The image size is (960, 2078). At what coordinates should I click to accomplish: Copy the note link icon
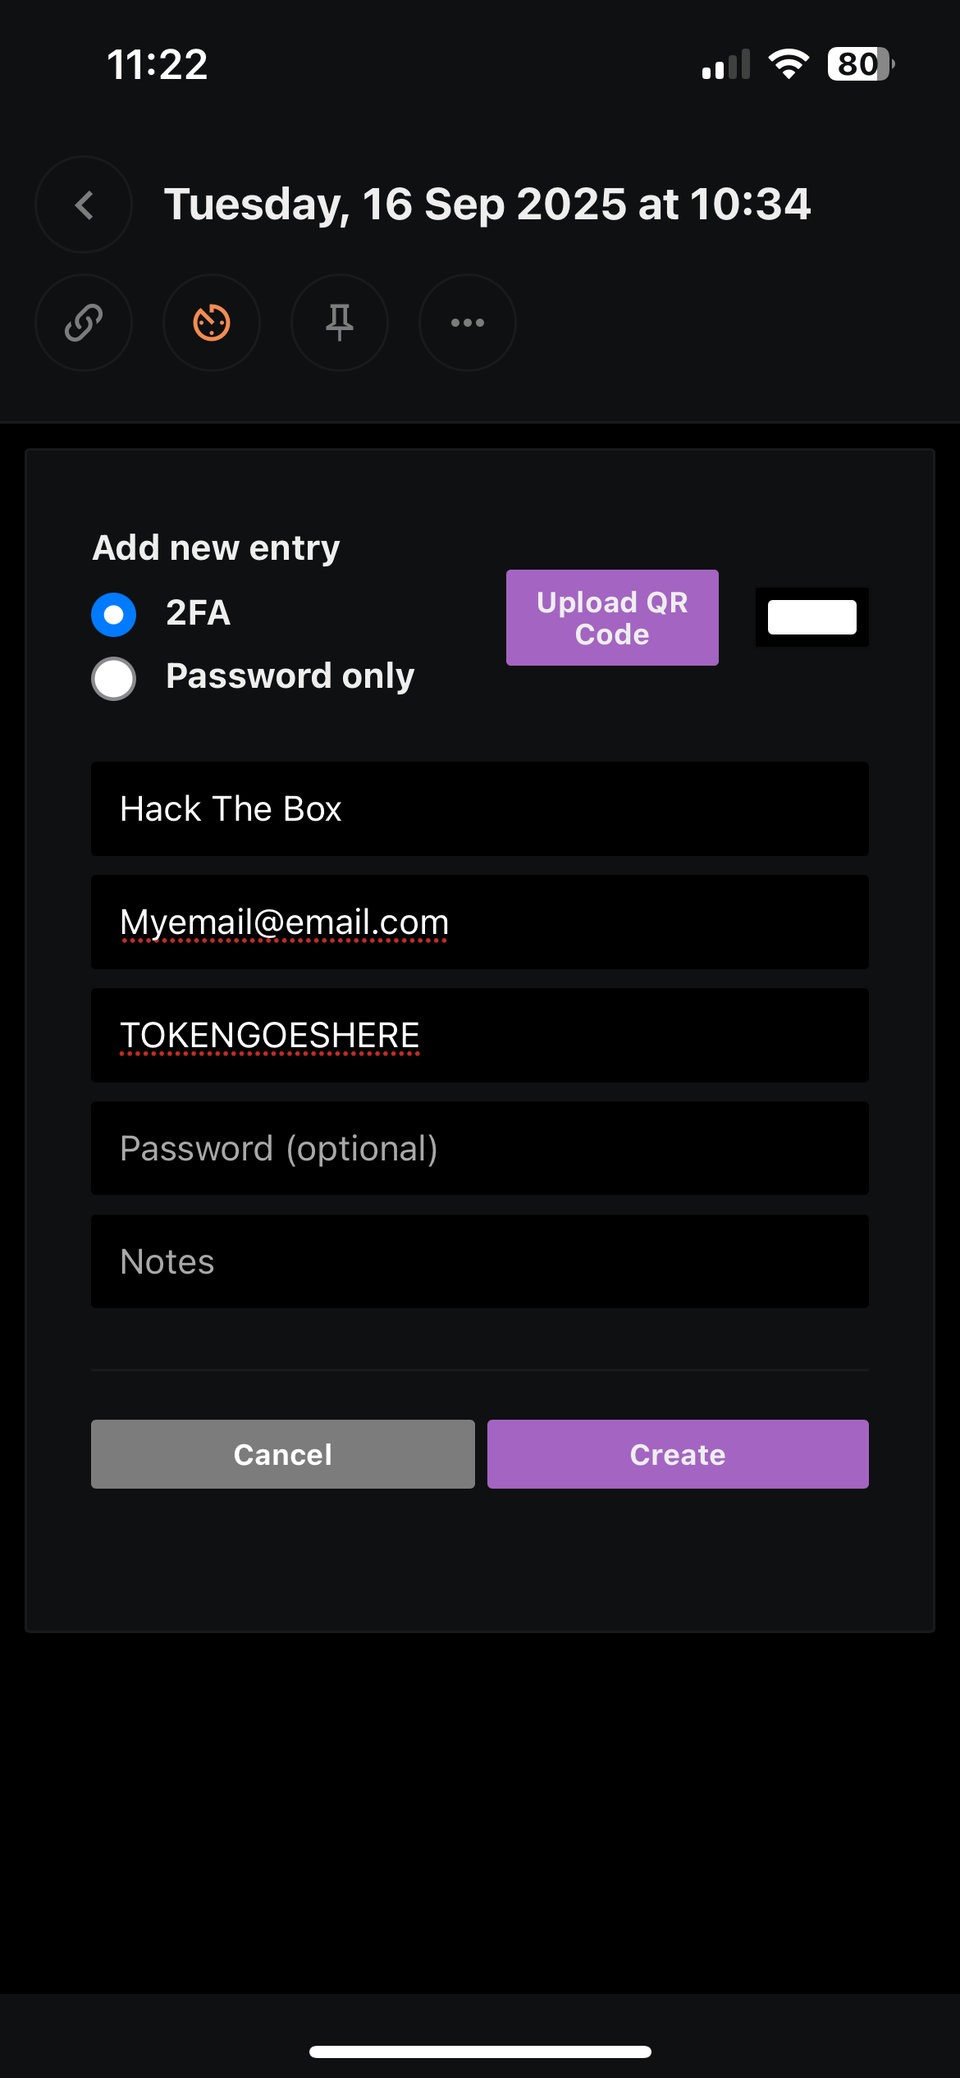tap(84, 323)
